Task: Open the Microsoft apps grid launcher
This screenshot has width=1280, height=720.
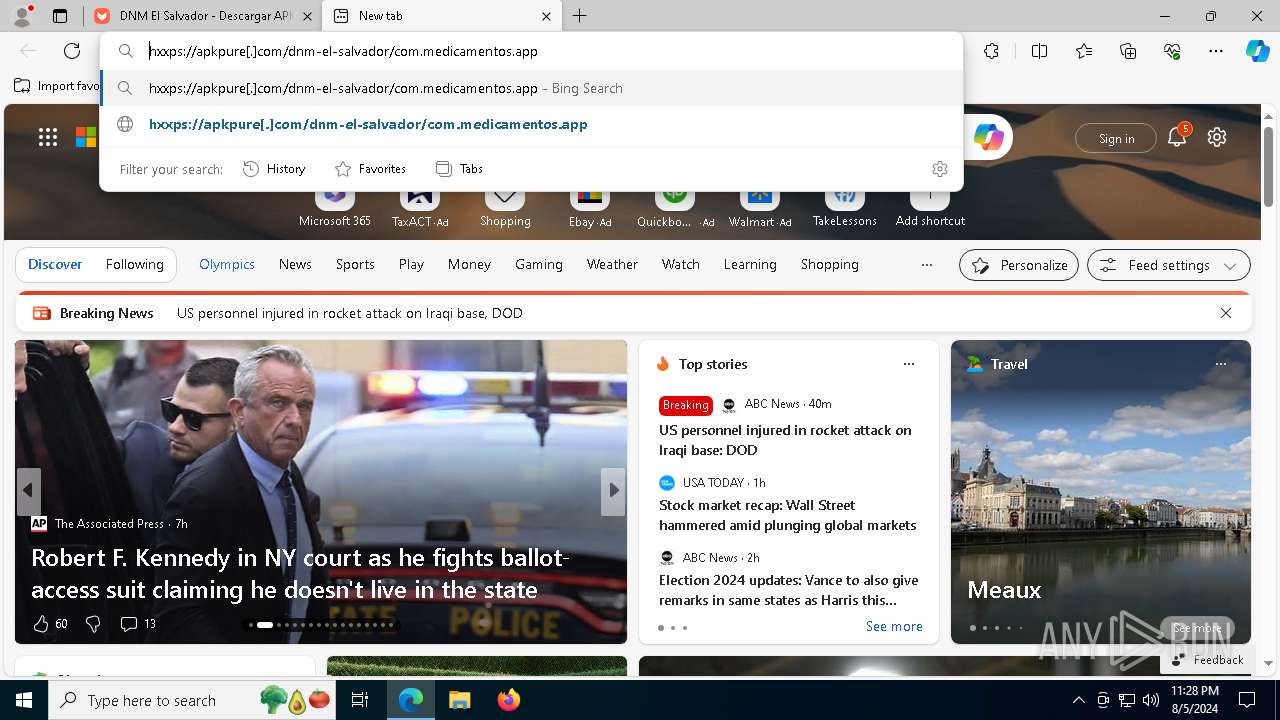Action: [48, 137]
